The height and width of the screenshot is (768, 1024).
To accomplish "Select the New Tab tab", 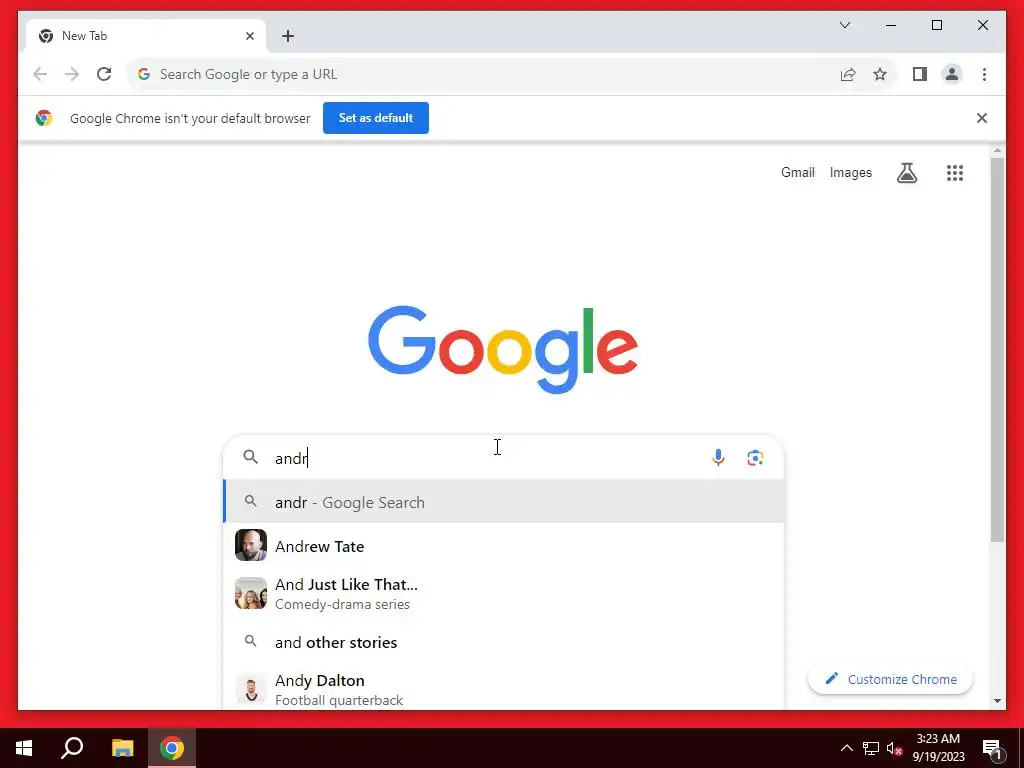I will 145,36.
